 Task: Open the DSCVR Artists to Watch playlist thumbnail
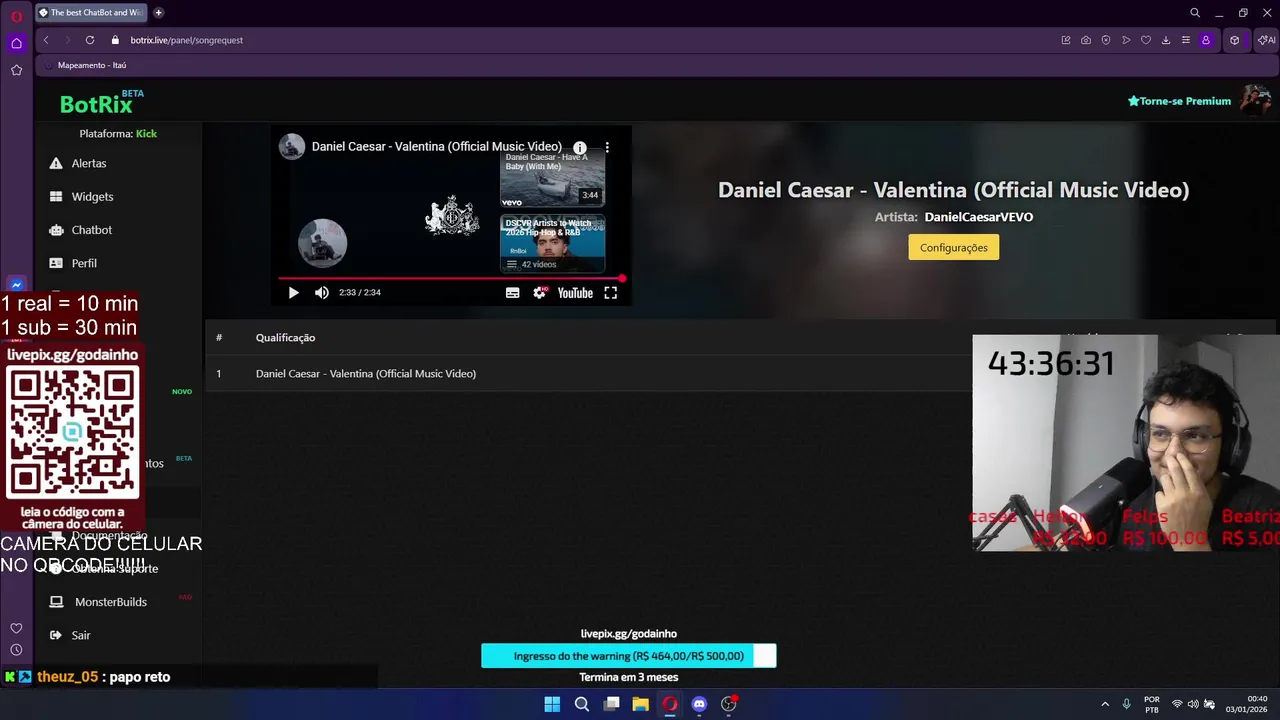(x=552, y=244)
